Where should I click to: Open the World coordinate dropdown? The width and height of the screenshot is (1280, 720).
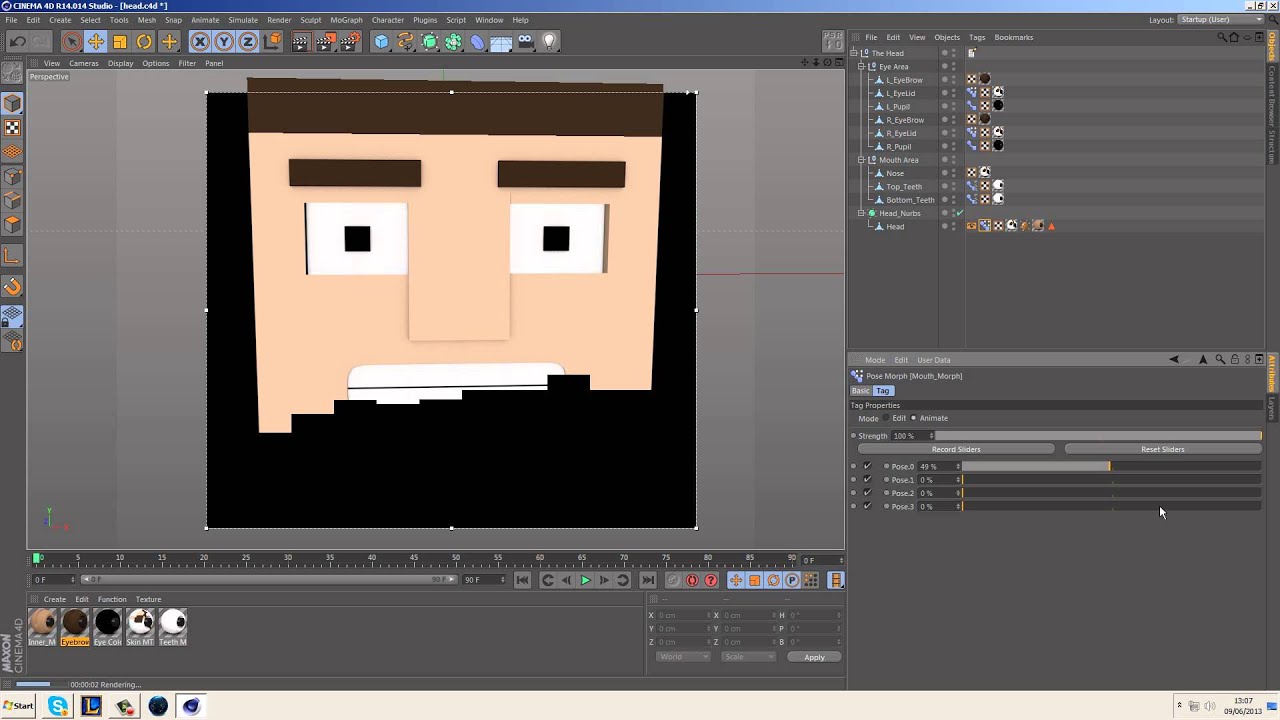(x=682, y=657)
